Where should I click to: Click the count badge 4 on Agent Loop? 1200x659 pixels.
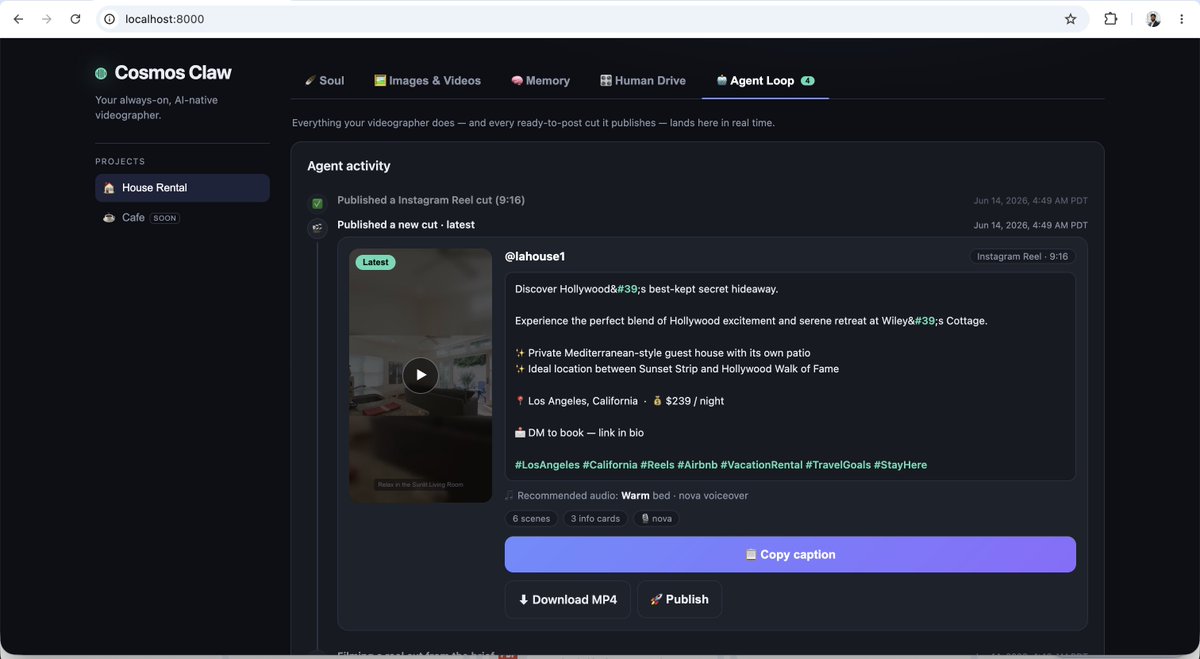(808, 81)
